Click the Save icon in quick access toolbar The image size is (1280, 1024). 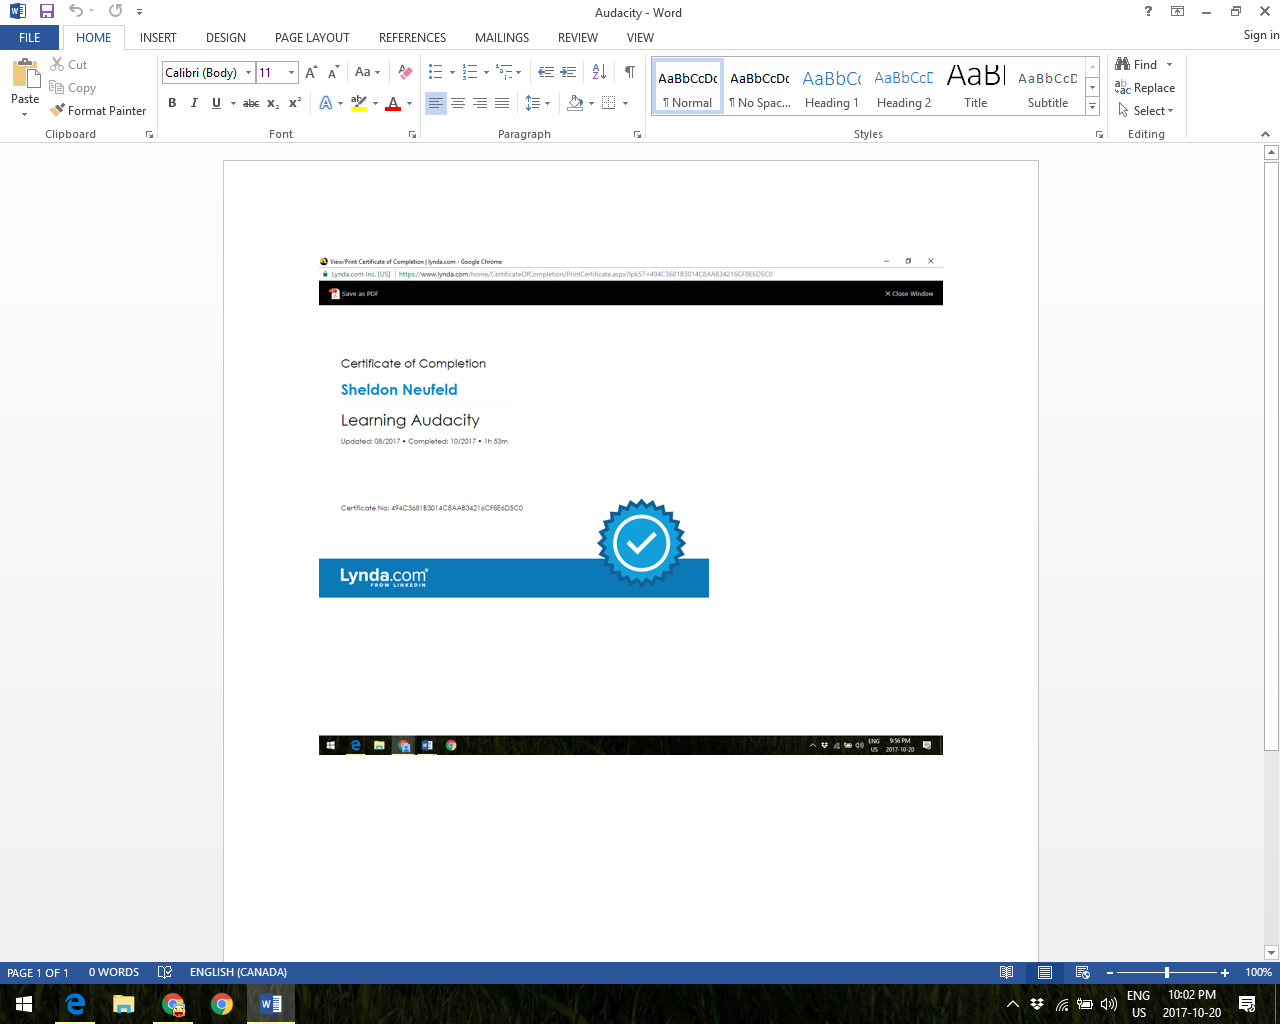click(x=47, y=12)
